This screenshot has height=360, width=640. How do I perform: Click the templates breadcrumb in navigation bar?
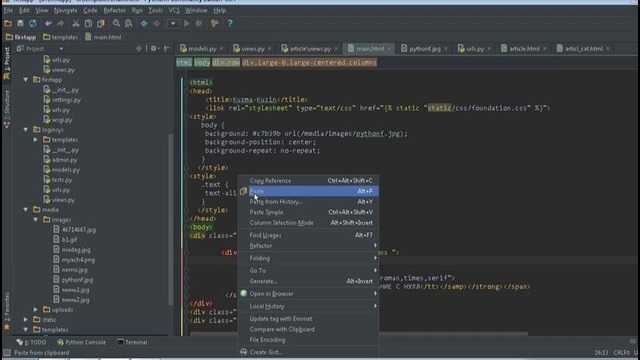click(x=60, y=37)
